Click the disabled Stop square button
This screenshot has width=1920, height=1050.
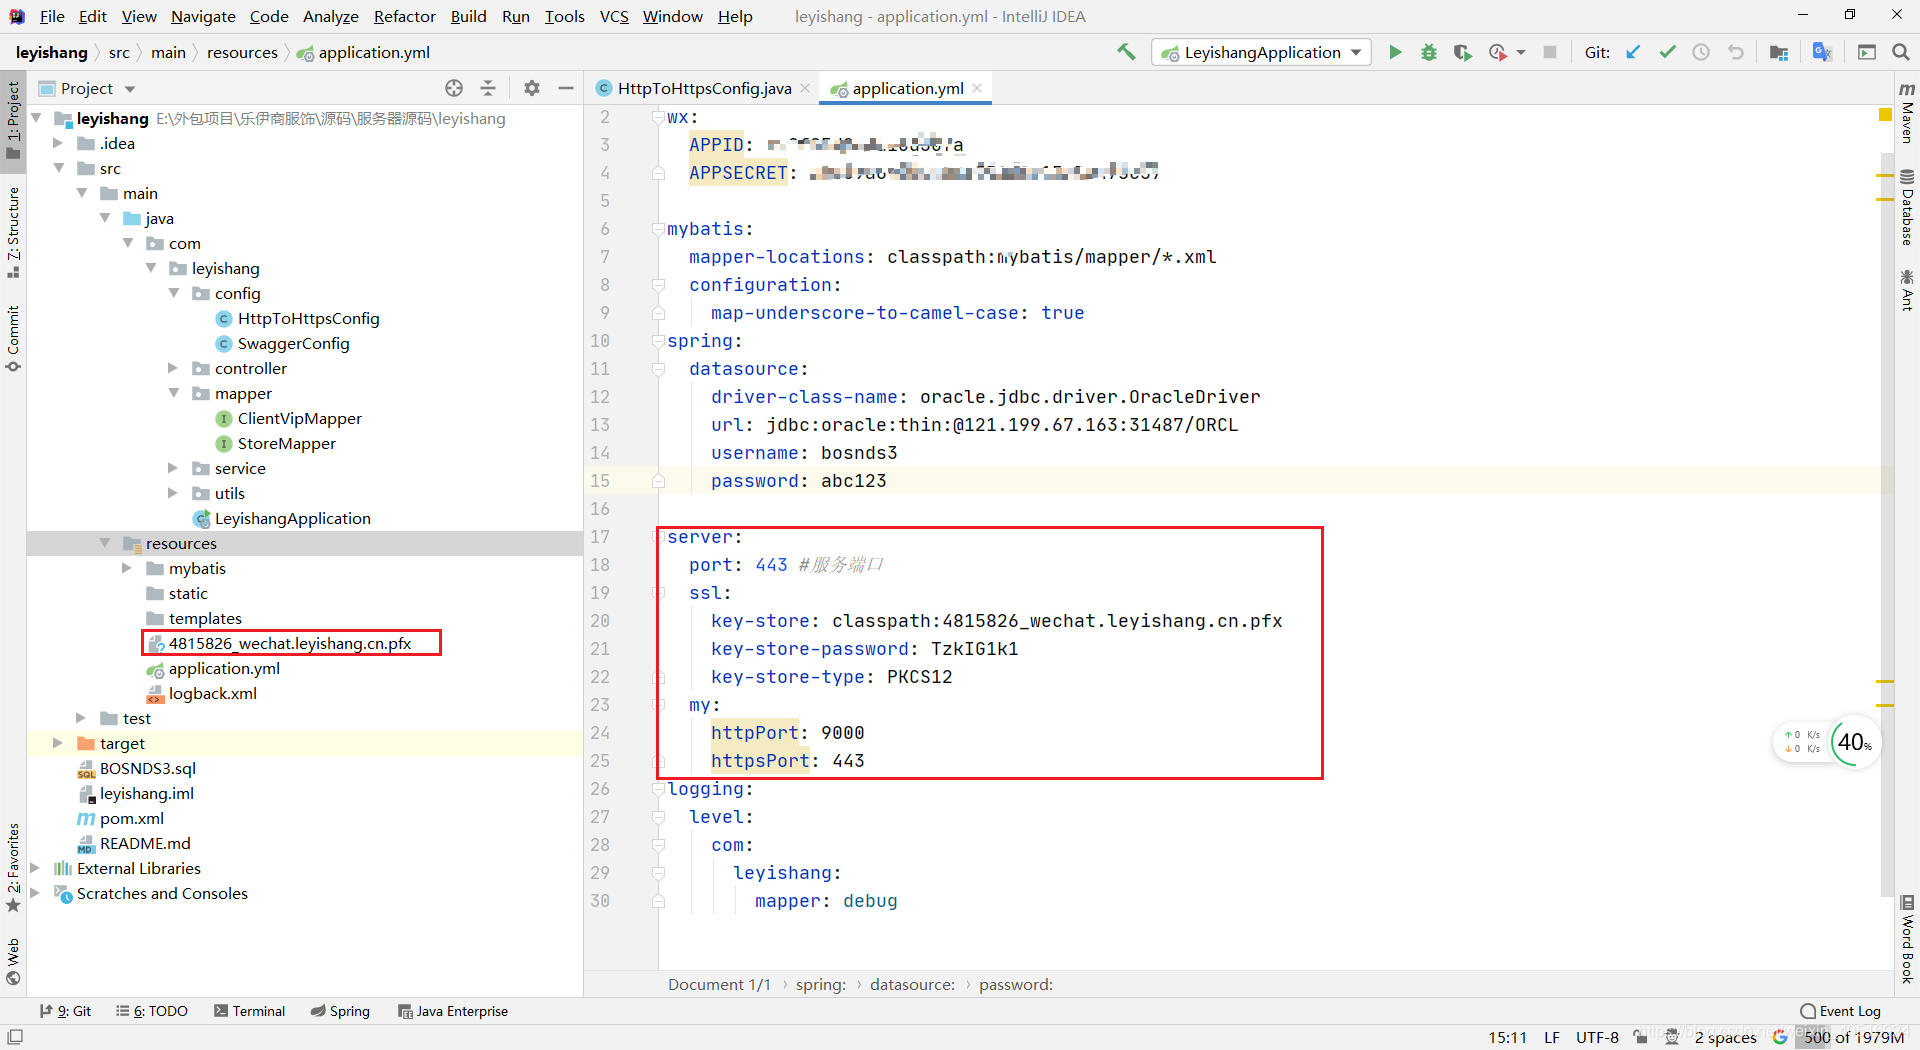click(x=1550, y=52)
